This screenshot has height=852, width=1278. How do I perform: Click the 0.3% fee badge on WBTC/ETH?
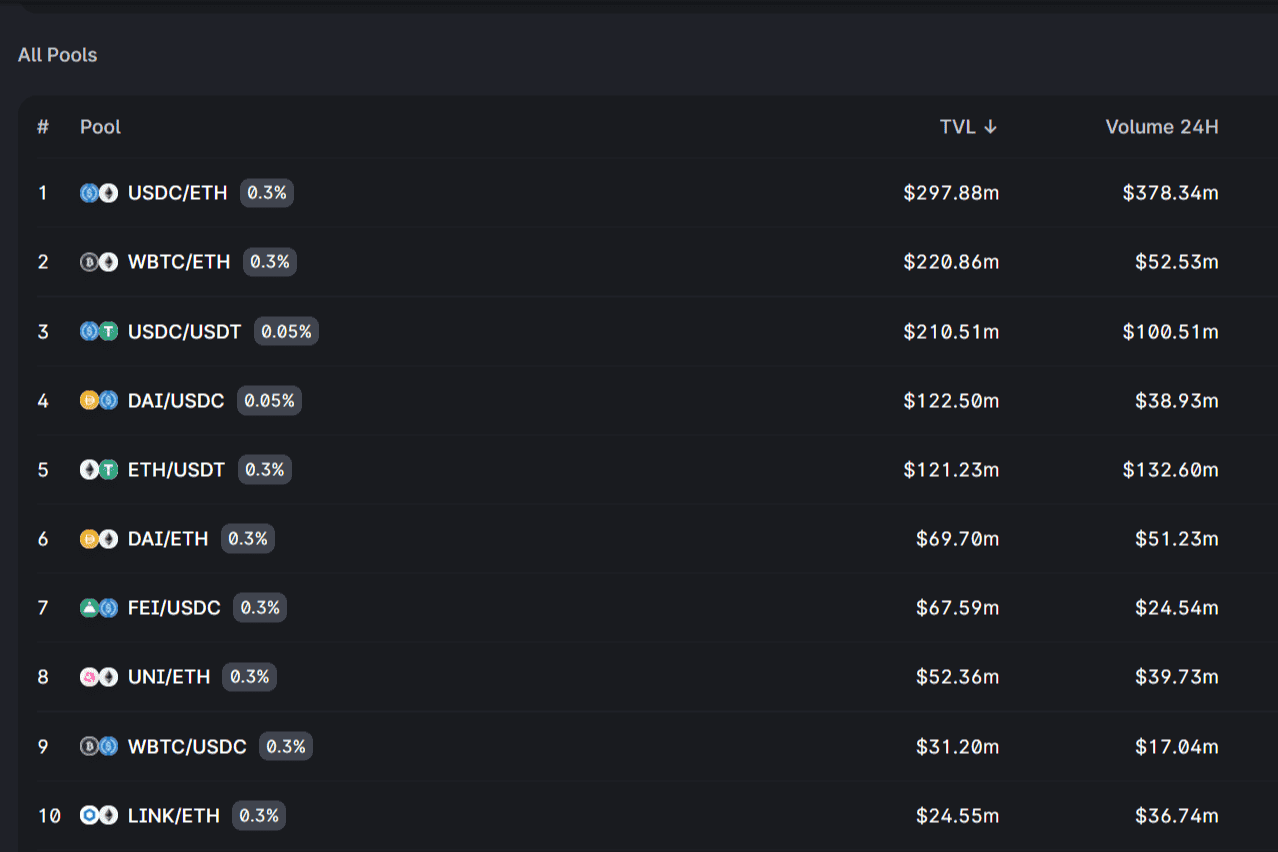[x=269, y=262]
